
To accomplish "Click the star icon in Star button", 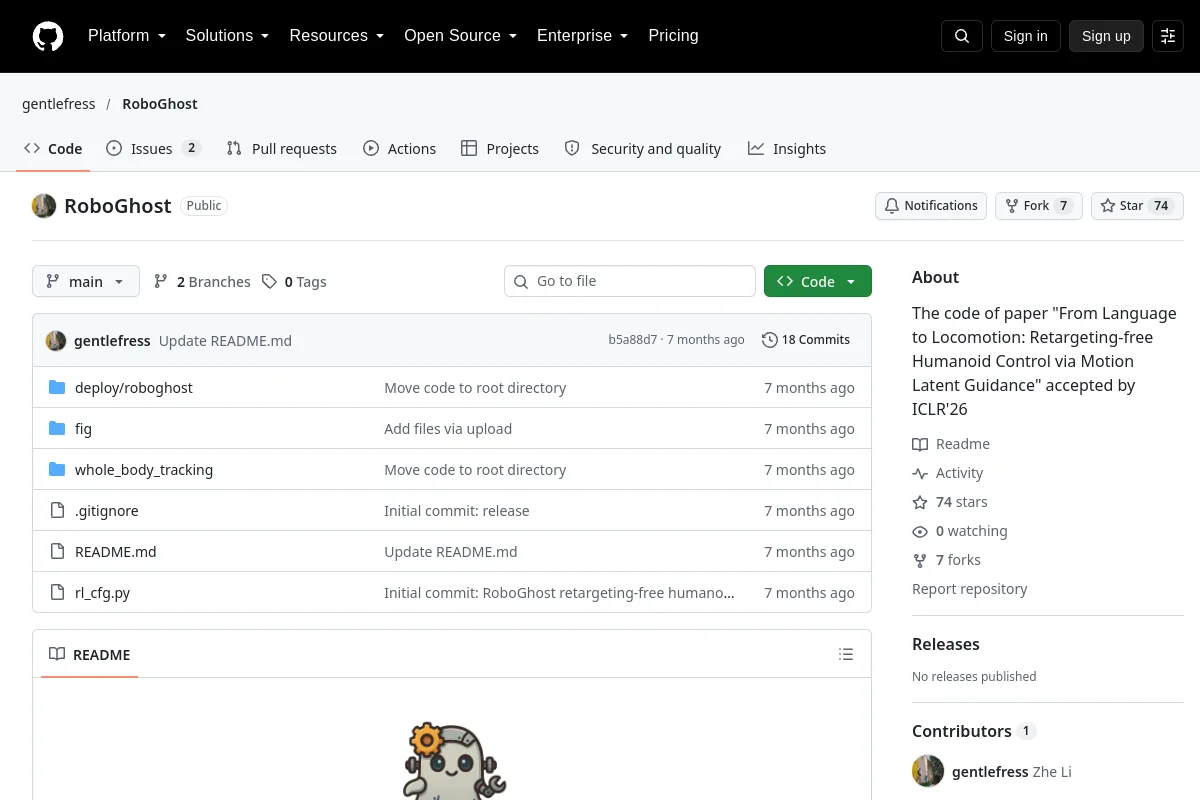I will pos(1108,206).
